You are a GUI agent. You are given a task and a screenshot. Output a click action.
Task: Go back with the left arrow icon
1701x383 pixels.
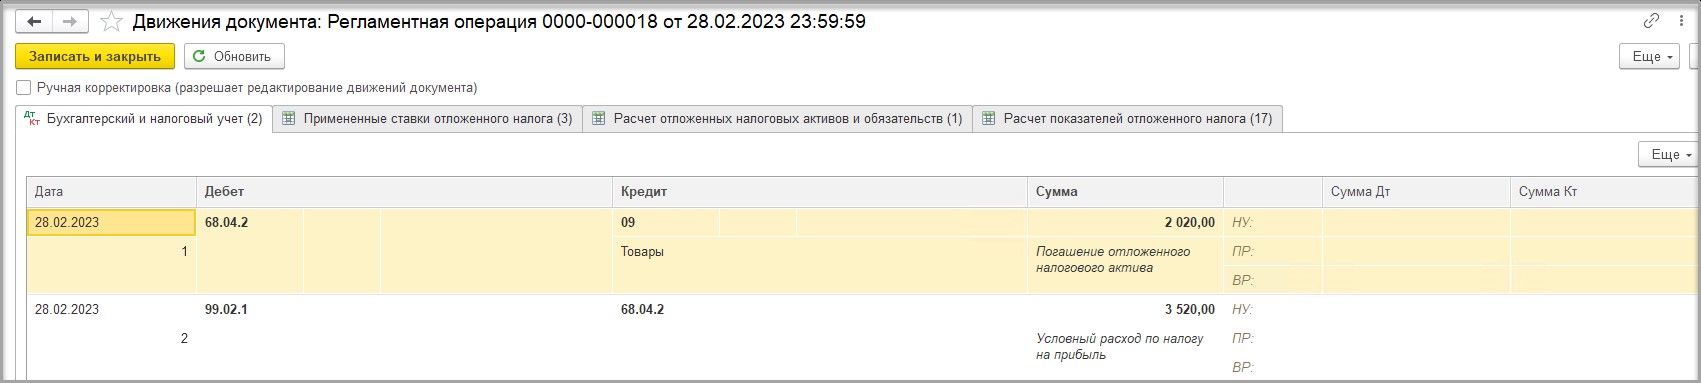pos(34,21)
